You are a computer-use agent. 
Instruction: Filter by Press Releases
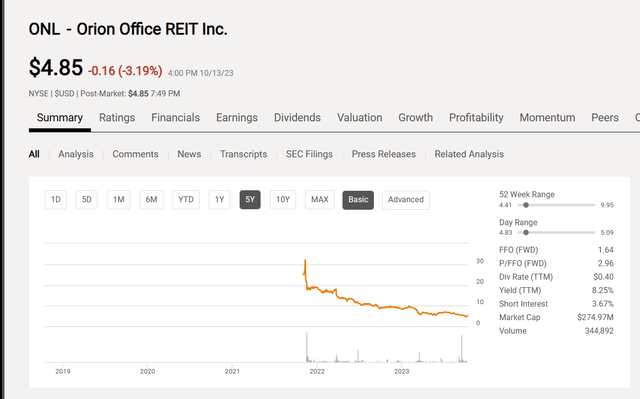point(384,154)
